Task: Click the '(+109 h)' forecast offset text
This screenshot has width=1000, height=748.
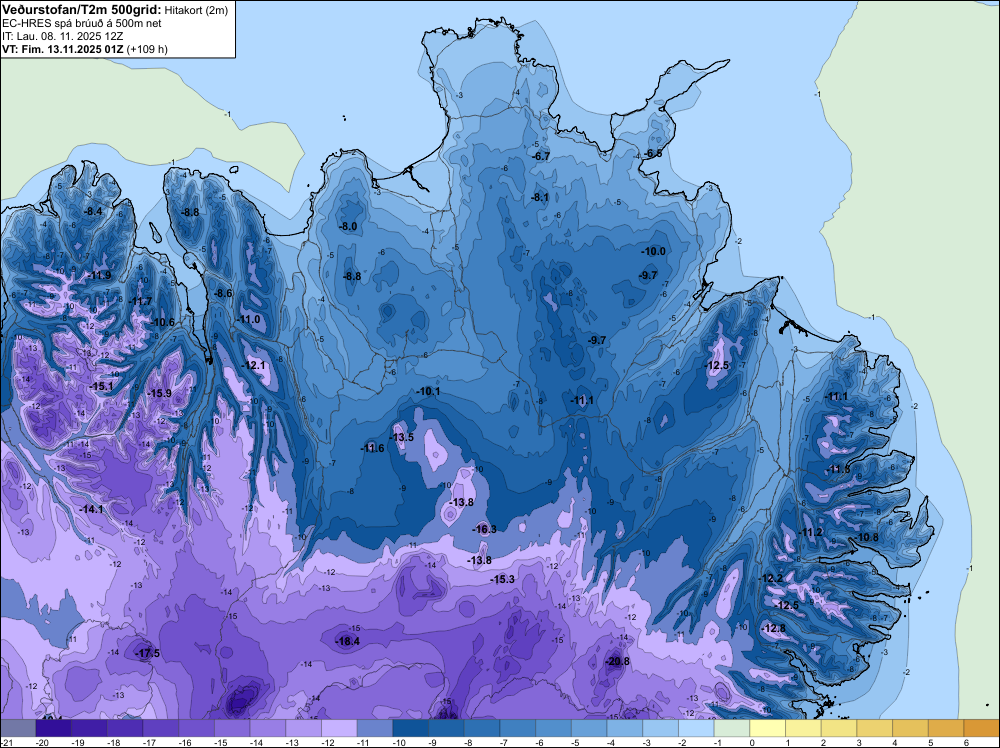Action: (147, 49)
